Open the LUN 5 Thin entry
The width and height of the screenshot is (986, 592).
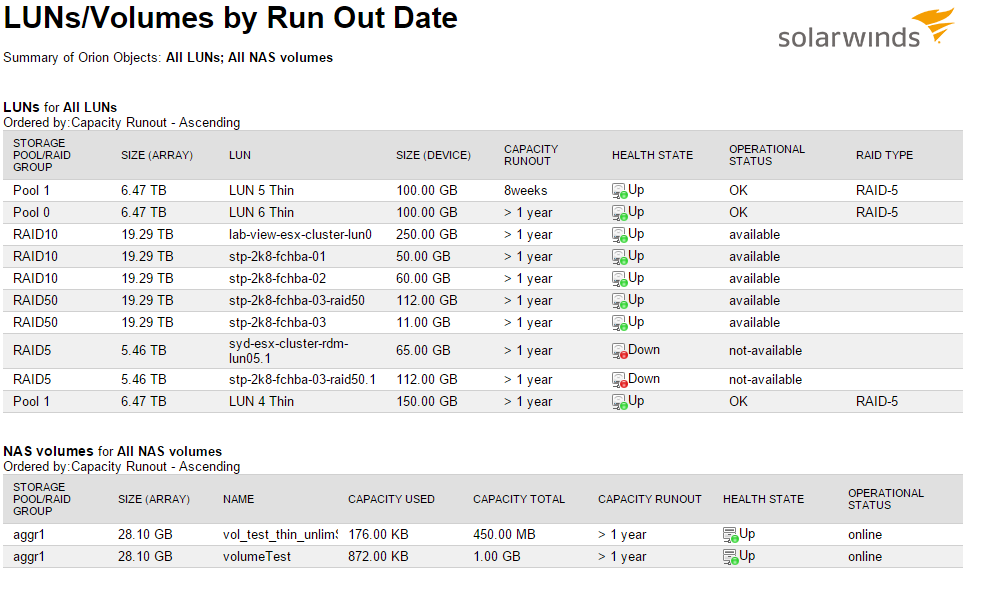pos(261,191)
